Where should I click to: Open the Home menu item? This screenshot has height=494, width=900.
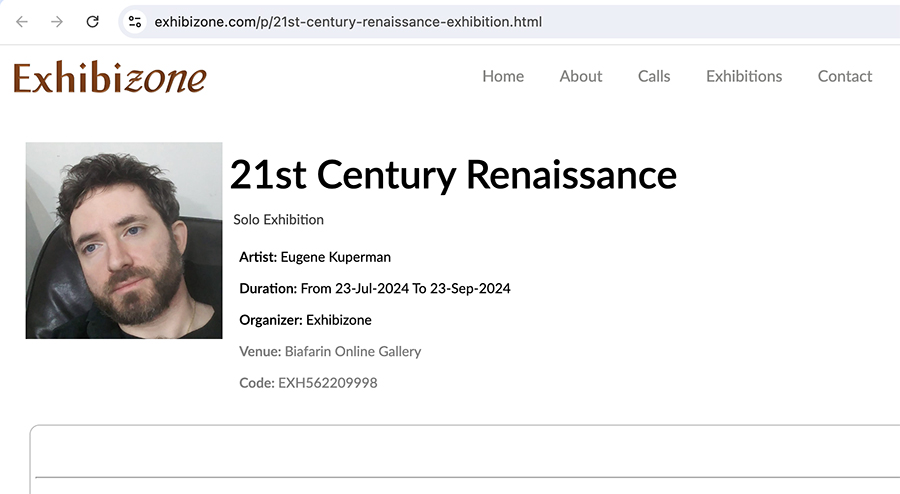(503, 76)
